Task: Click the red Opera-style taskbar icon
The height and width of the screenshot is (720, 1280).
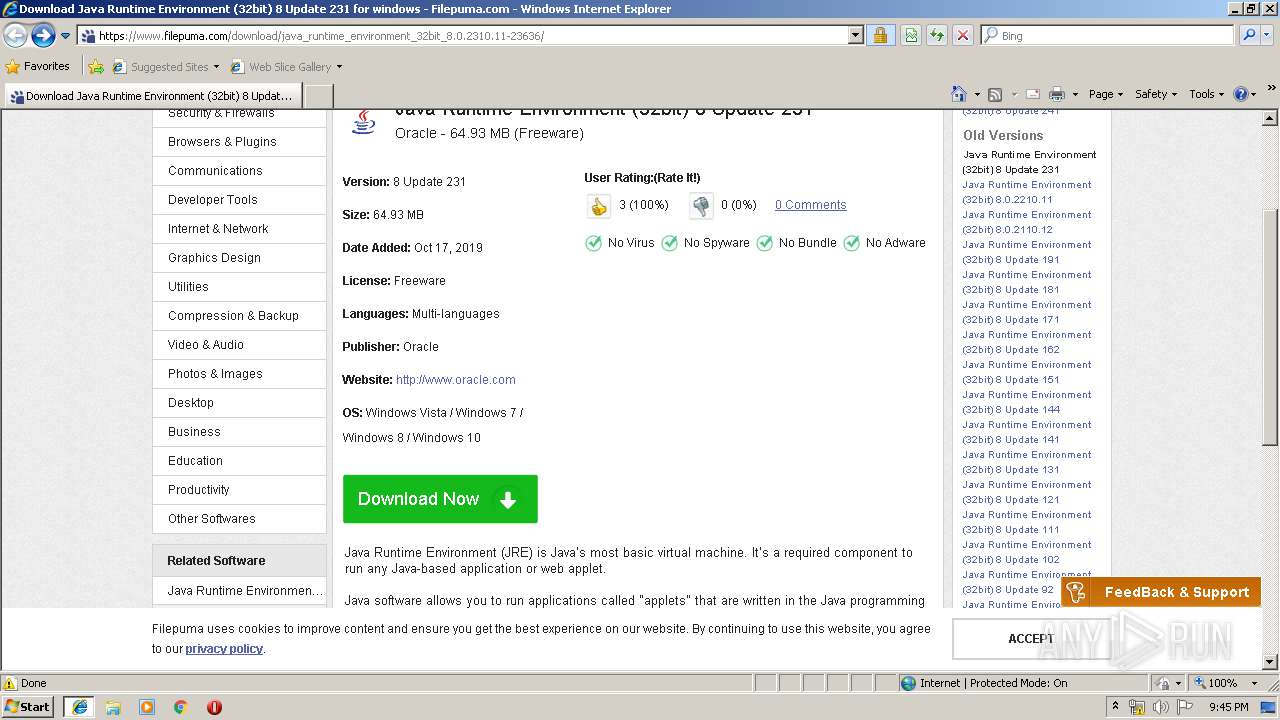Action: (214, 707)
